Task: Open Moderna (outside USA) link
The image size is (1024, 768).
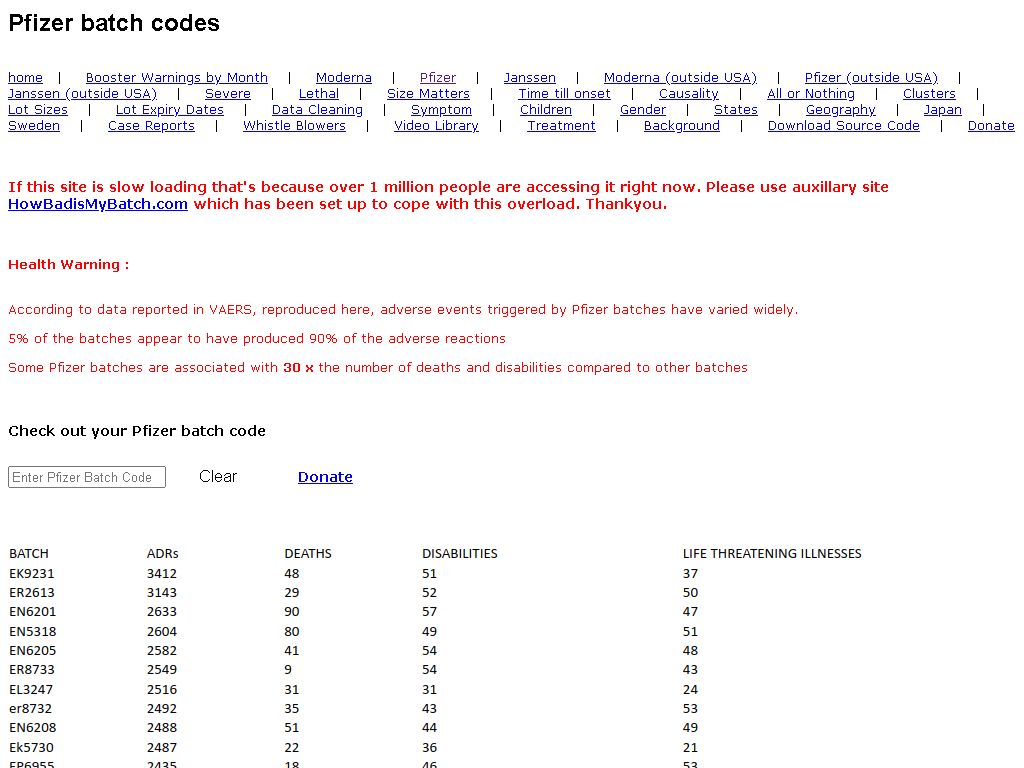Action: (680, 78)
